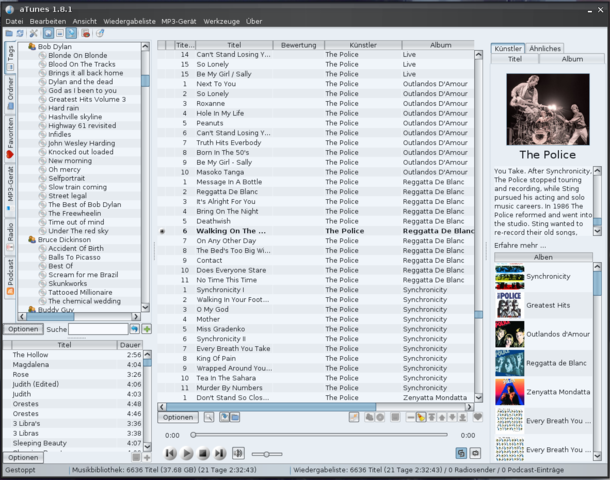Click the remove (minus) playlist icon
This screenshot has width=610, height=480.
(410, 417)
